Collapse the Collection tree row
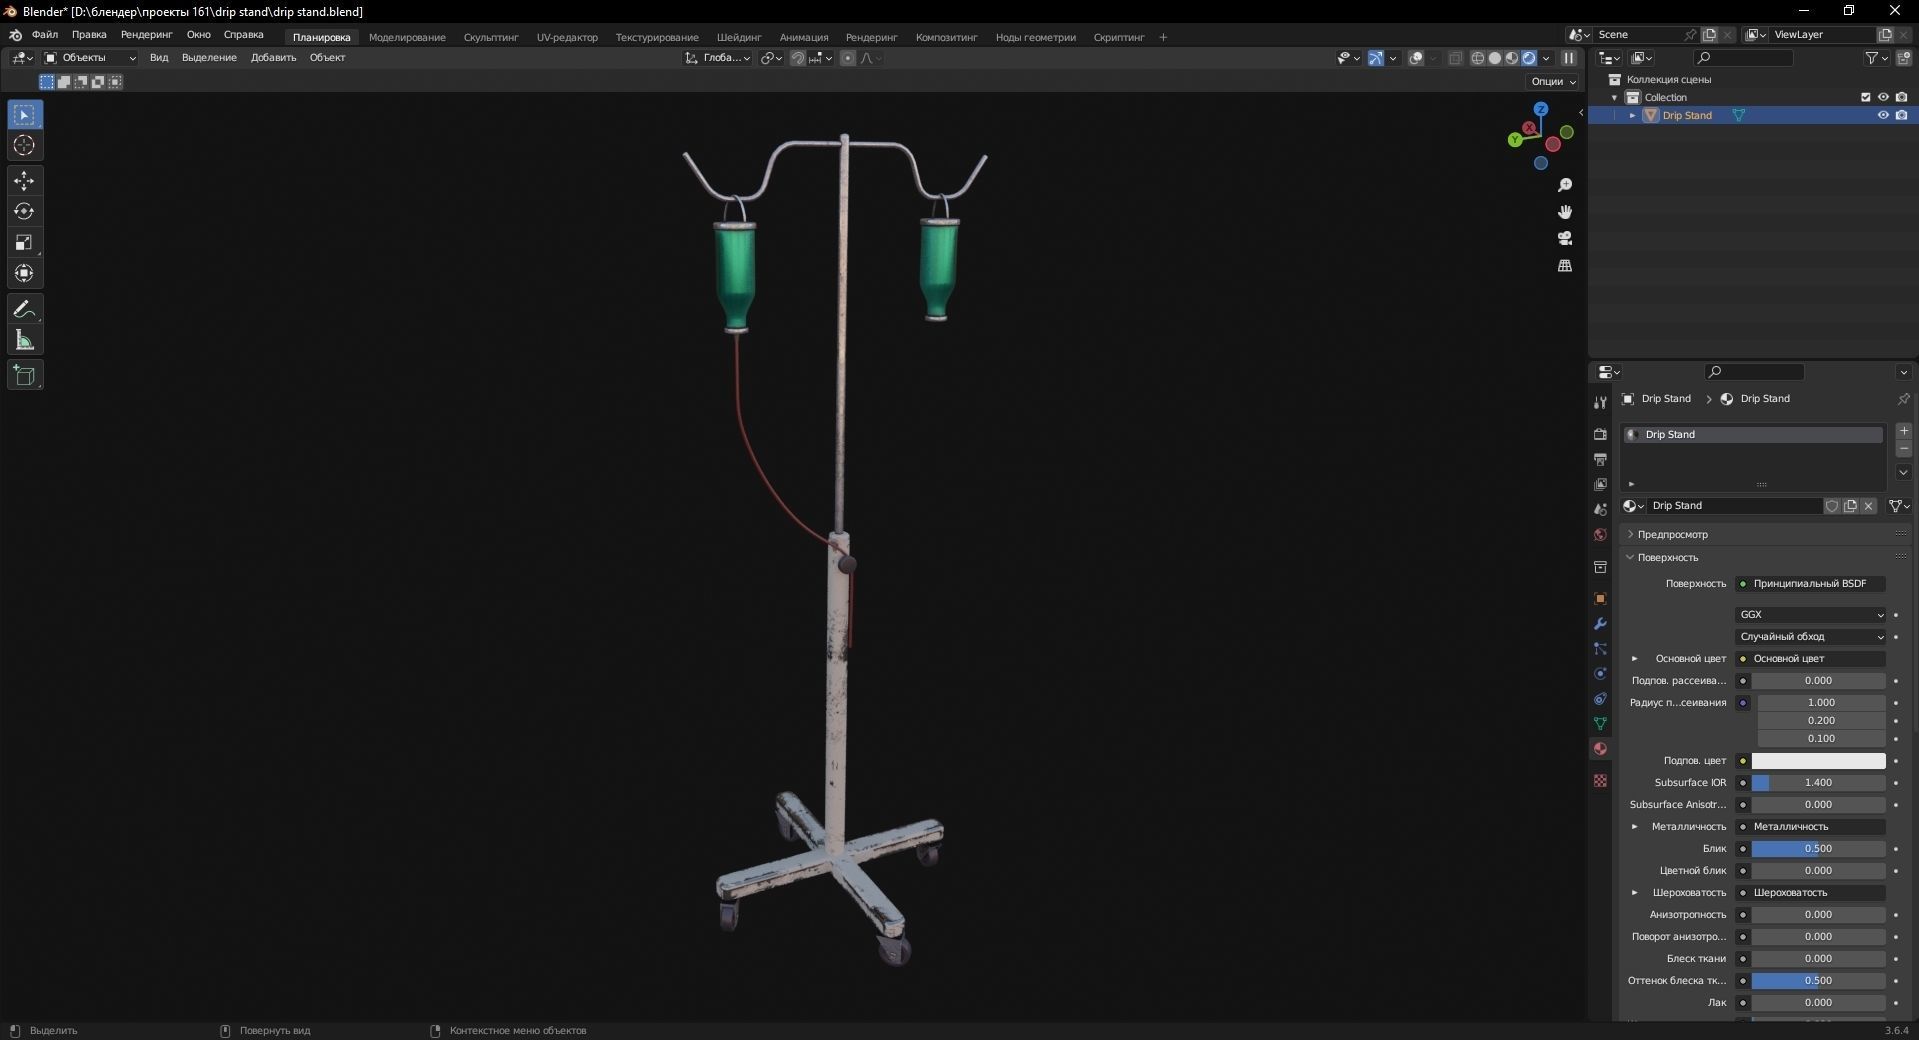Screen dimensions: 1919x1040 1615,97
